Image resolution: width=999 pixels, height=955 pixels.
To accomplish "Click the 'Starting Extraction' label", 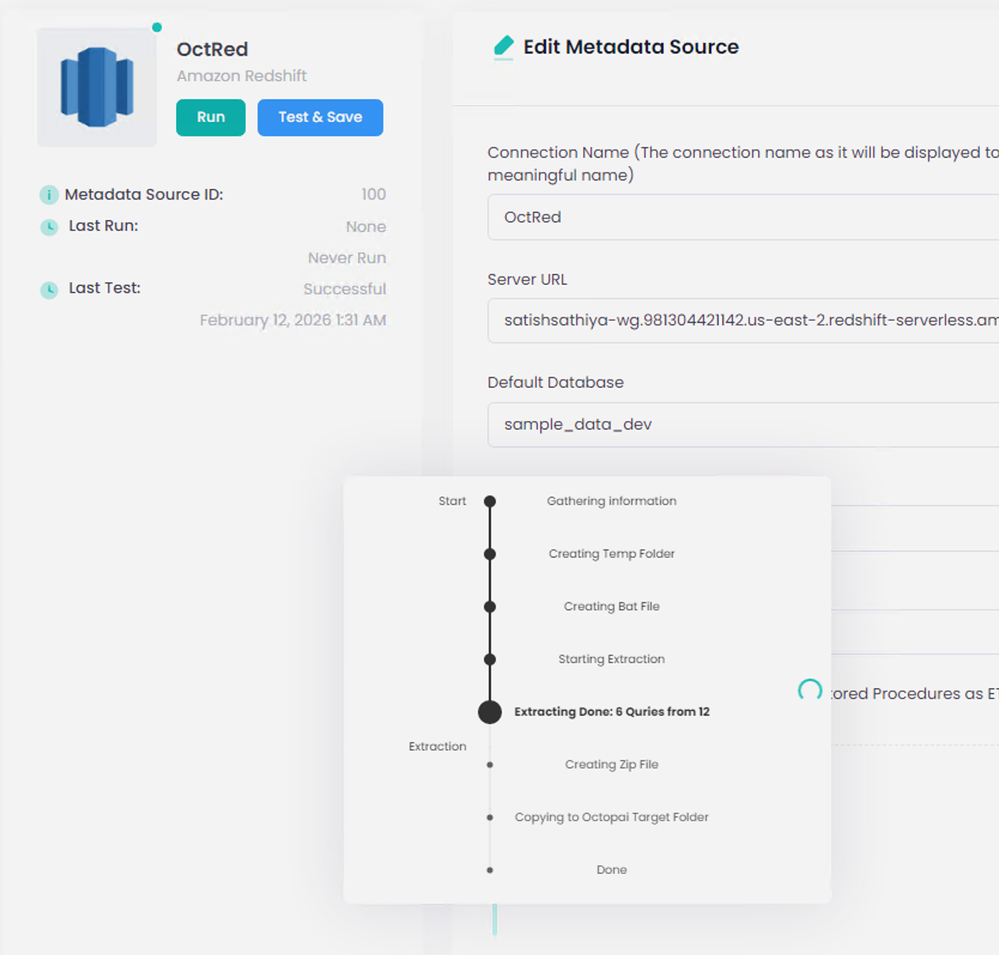I will click(x=612, y=659).
